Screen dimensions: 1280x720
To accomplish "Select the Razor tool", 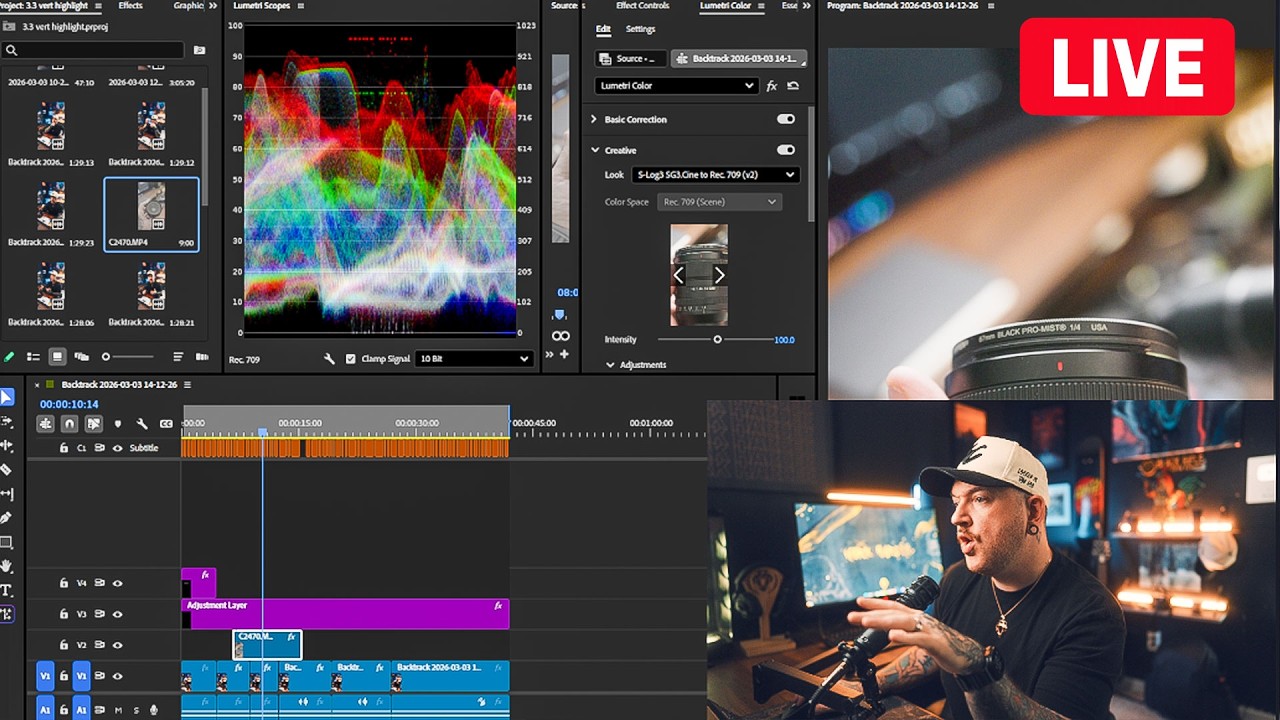I will pos(7,470).
